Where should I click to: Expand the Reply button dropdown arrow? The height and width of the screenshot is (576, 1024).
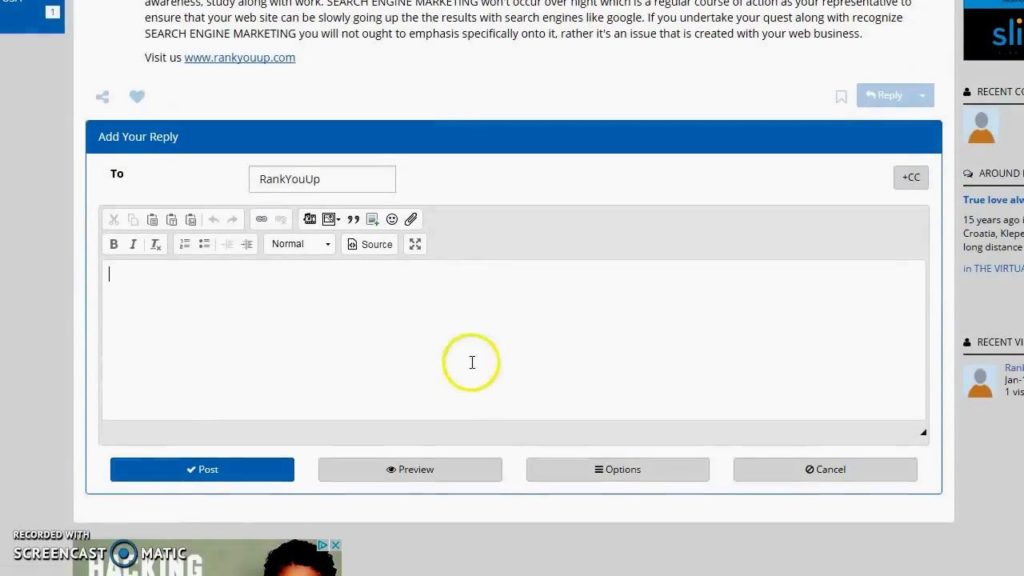pos(923,95)
